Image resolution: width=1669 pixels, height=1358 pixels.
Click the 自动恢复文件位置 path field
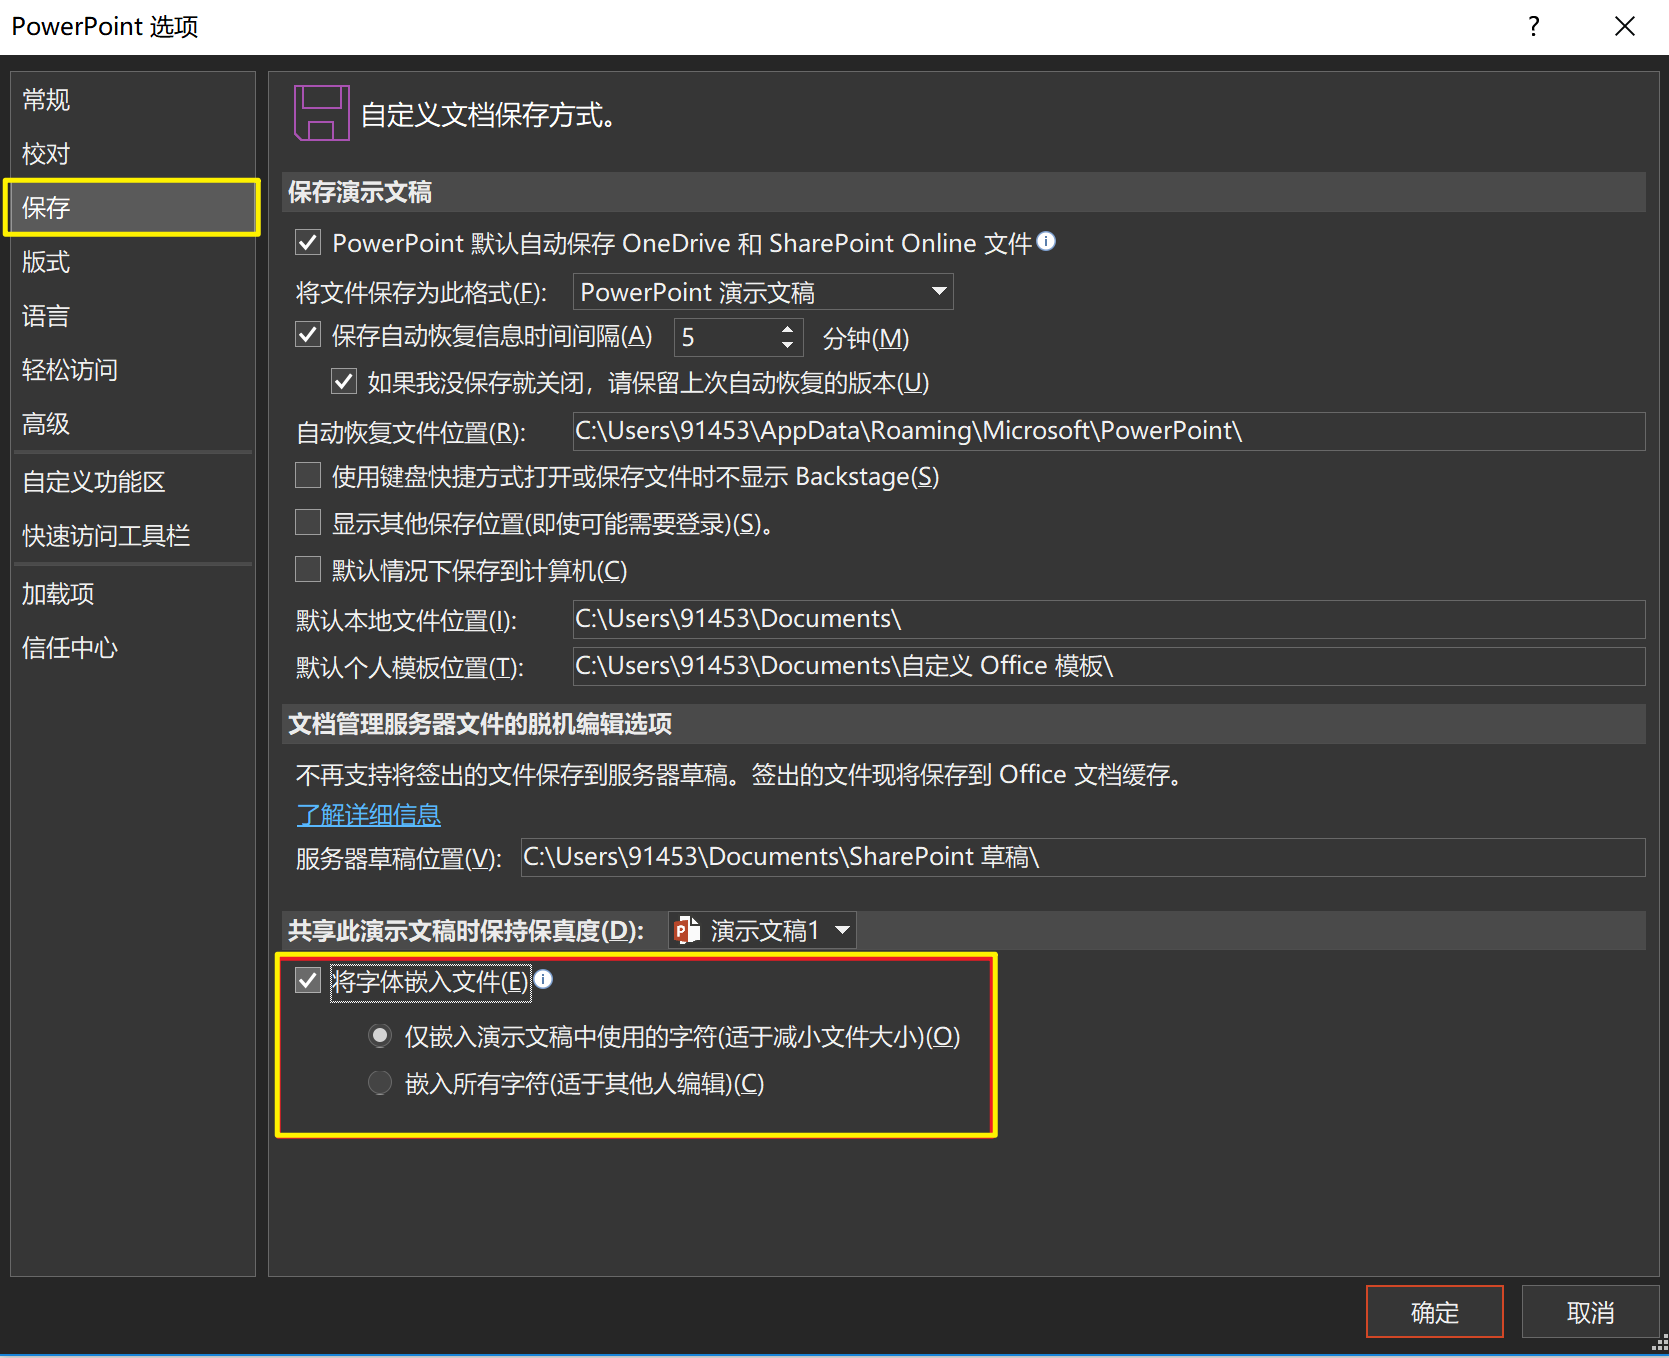tap(1109, 431)
